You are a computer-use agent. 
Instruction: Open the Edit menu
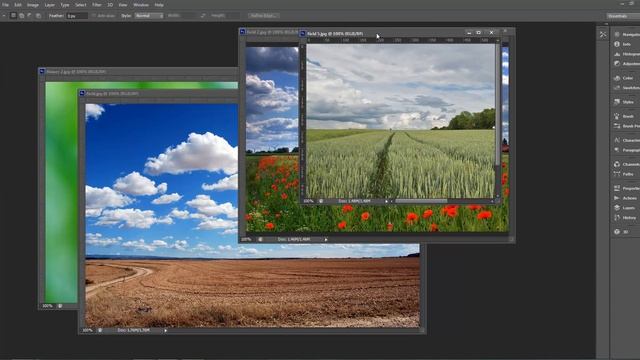18,5
